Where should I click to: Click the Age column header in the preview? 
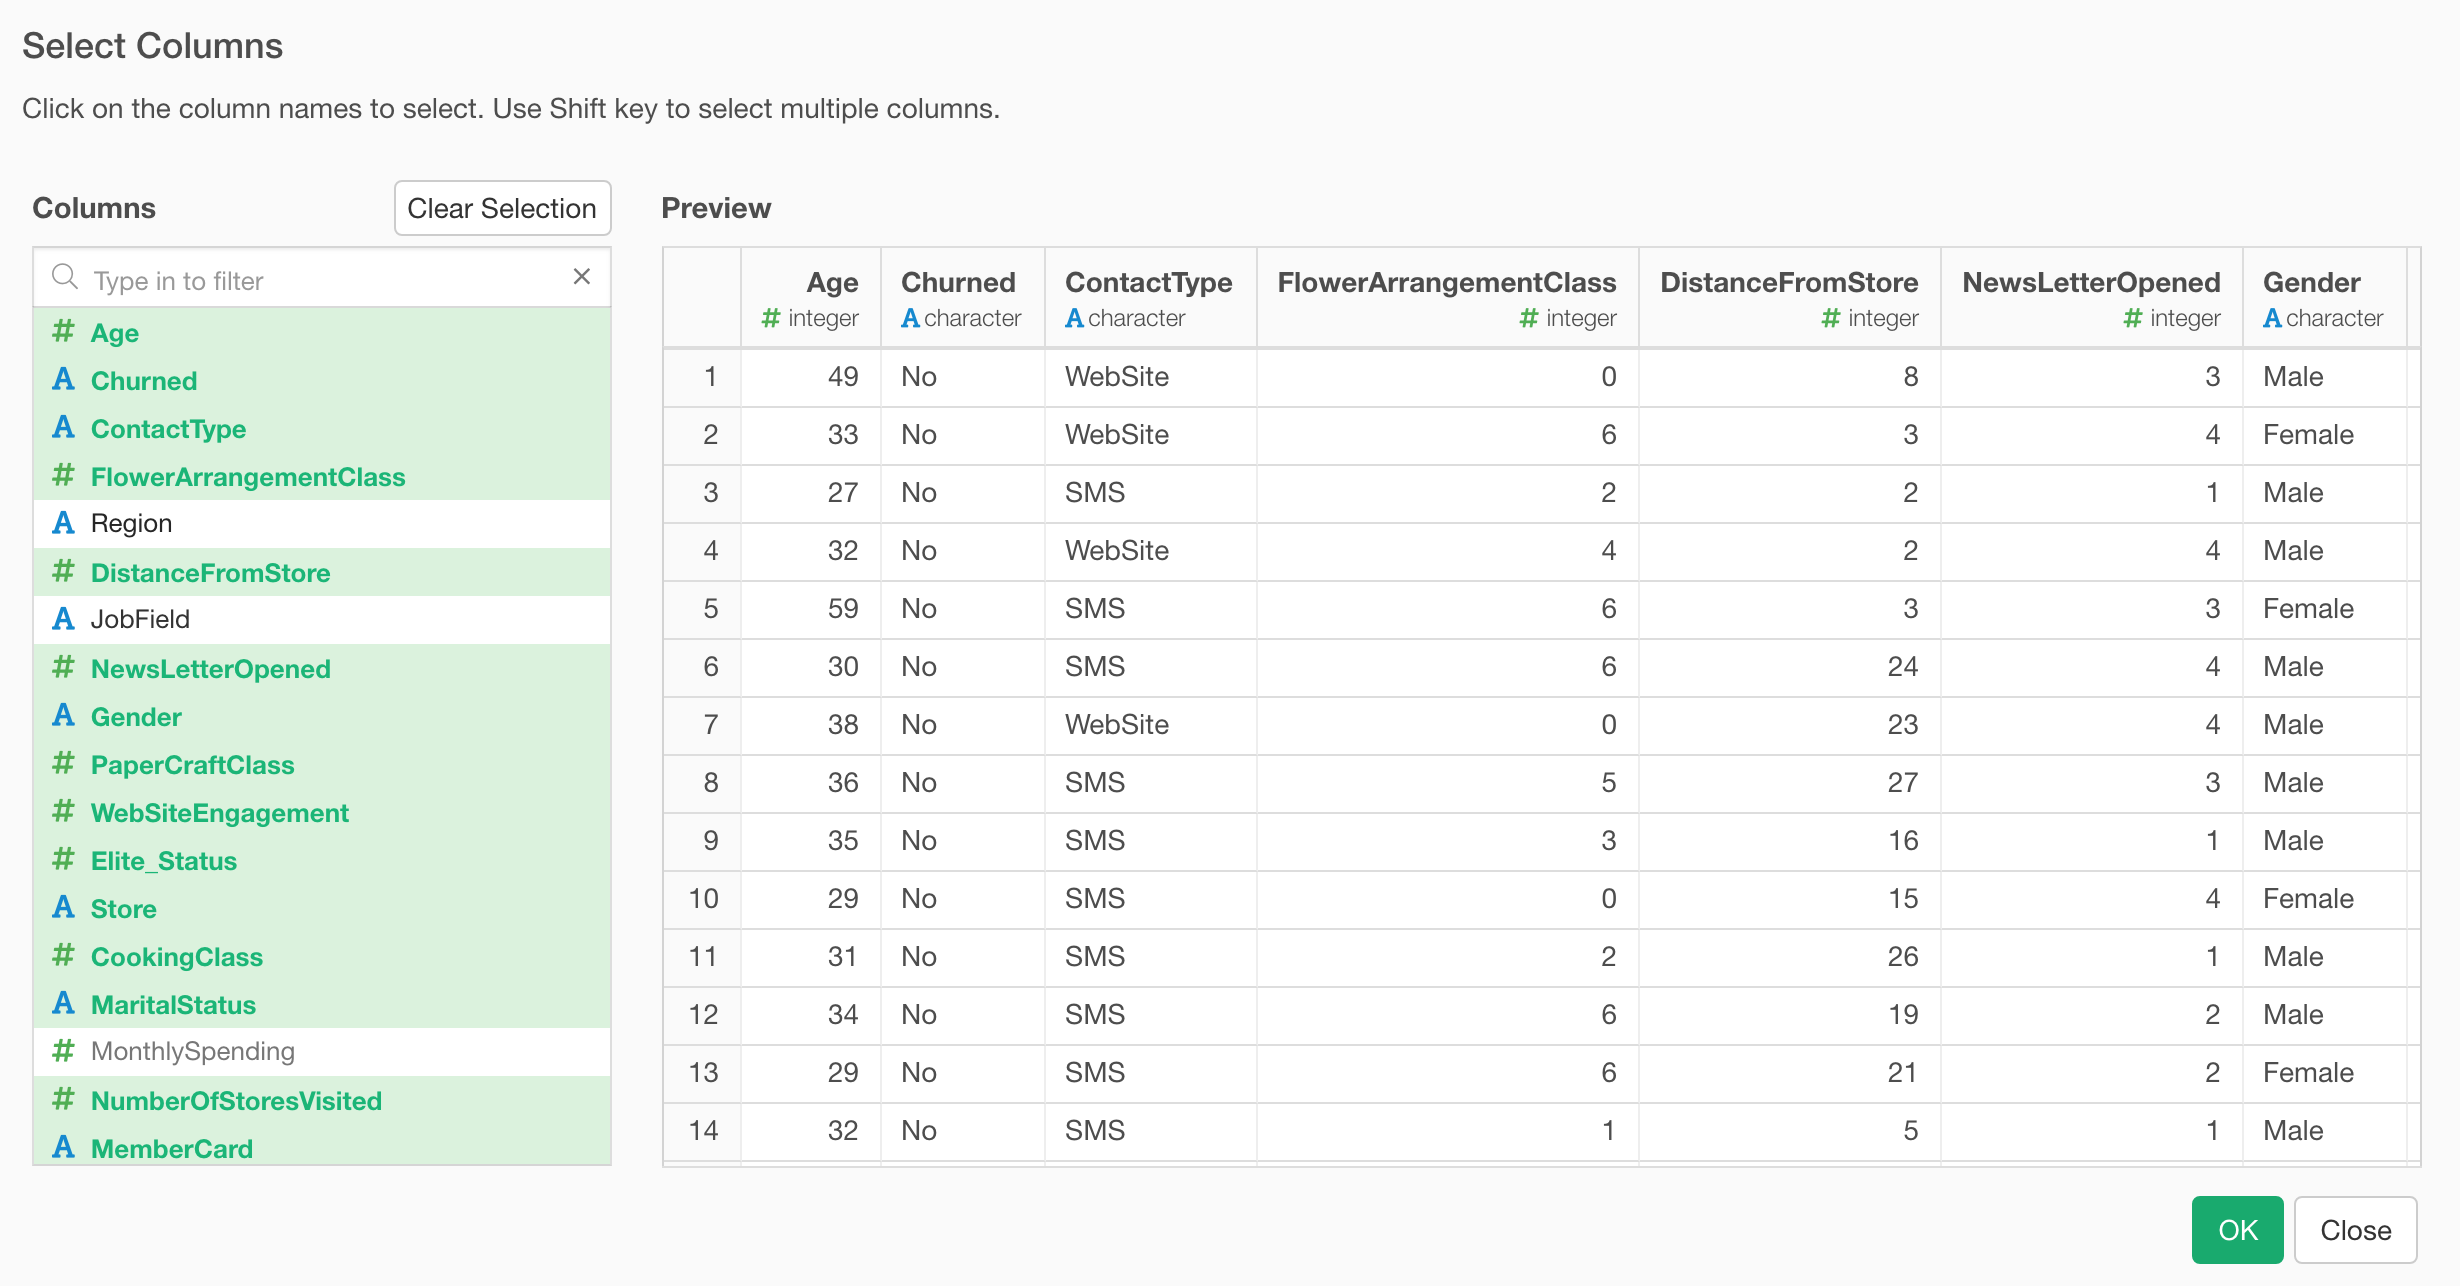pyautogui.click(x=832, y=282)
